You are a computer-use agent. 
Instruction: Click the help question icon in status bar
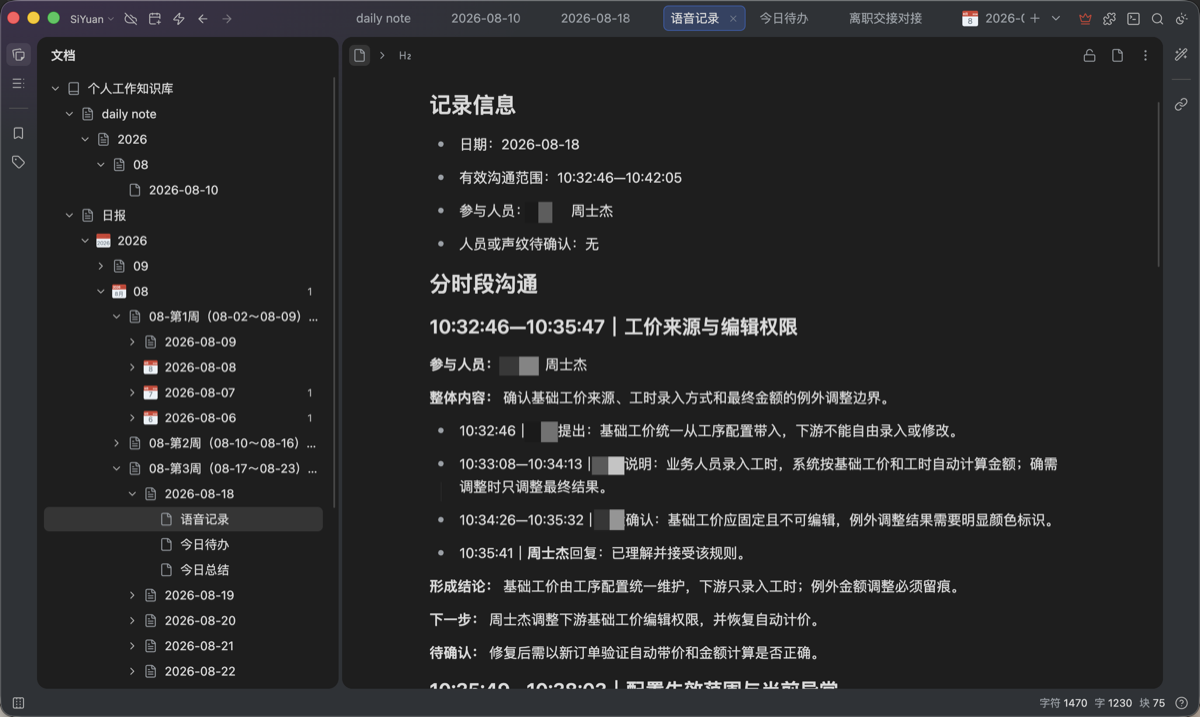click(1181, 703)
